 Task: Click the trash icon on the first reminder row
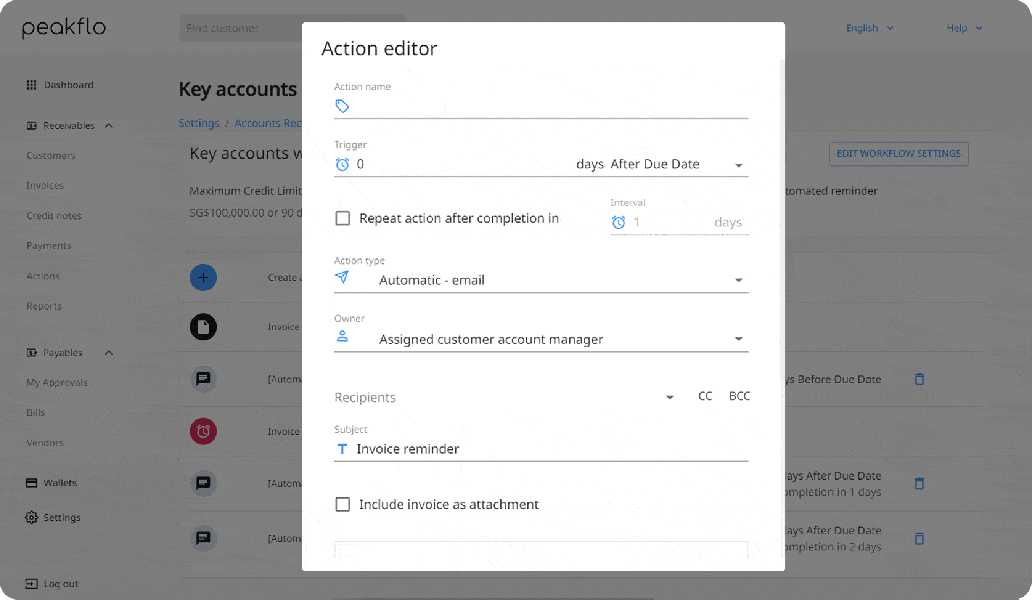click(919, 379)
